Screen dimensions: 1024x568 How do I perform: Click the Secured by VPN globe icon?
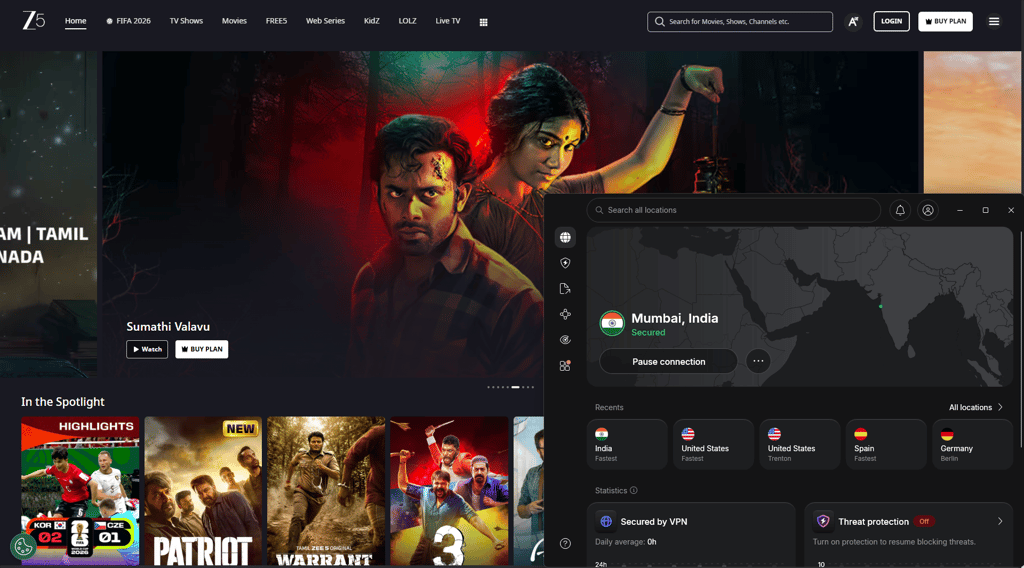[606, 521]
